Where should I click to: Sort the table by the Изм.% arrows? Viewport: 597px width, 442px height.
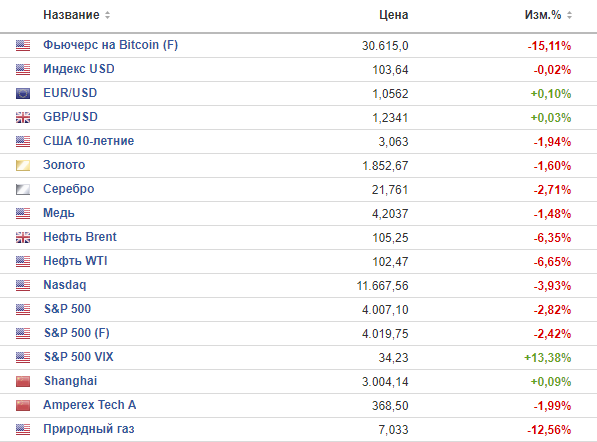click(569, 15)
